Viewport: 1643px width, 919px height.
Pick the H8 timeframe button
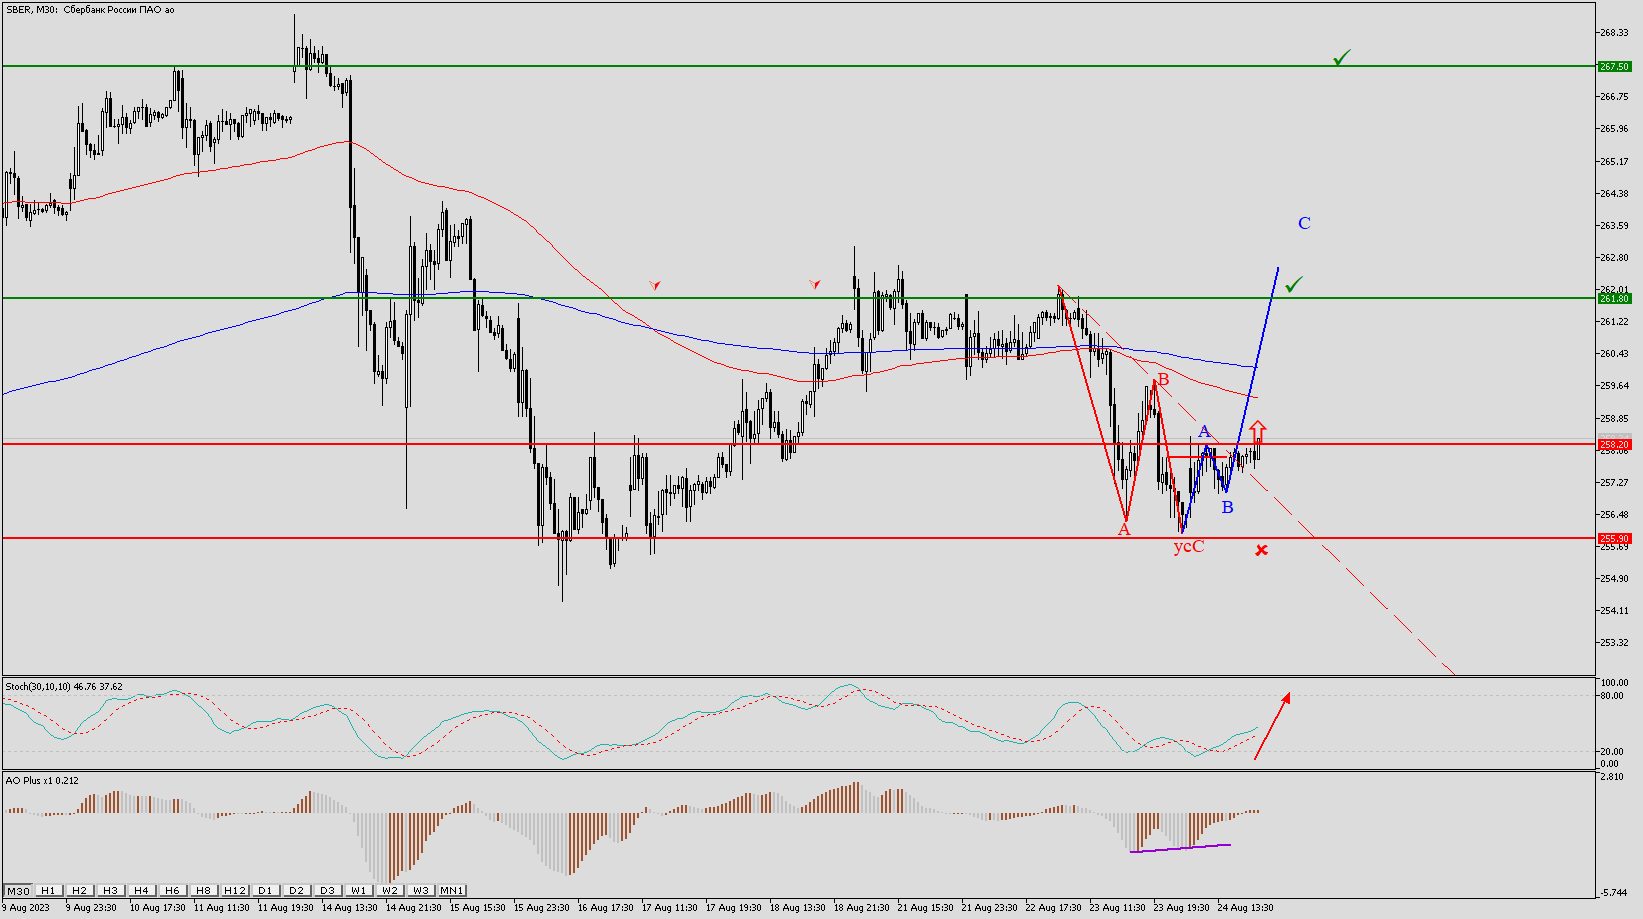pos(203,890)
